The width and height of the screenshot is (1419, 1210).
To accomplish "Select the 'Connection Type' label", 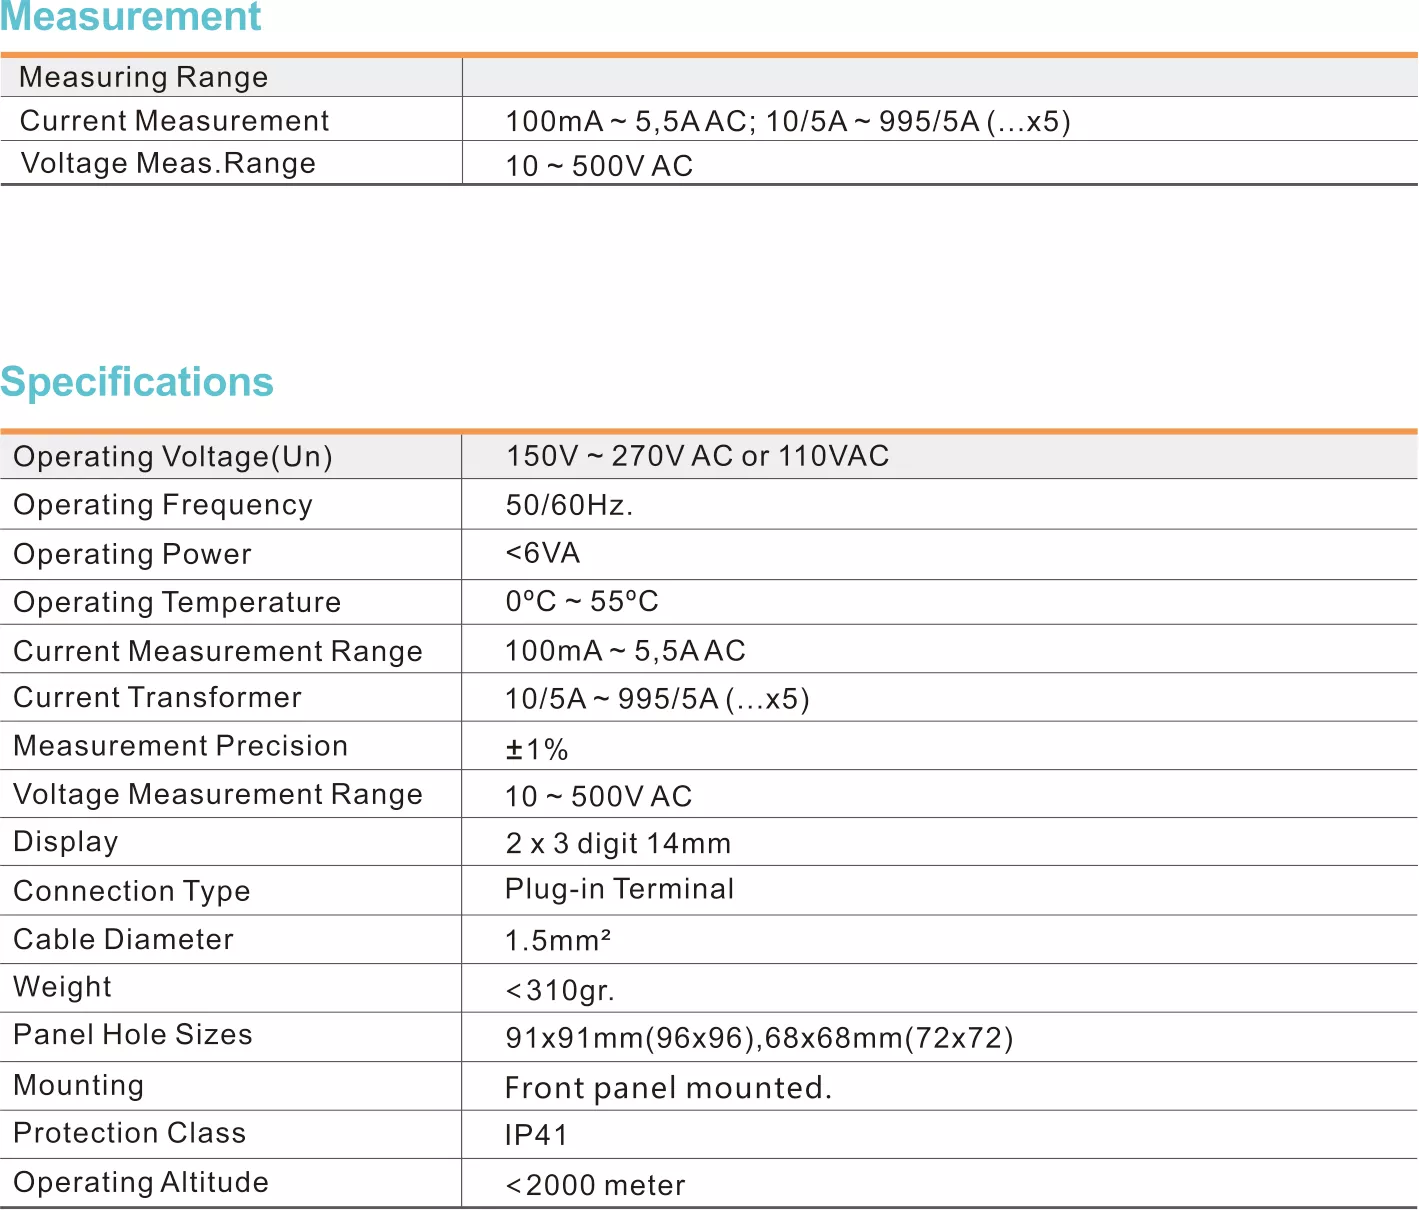I will click(132, 892).
